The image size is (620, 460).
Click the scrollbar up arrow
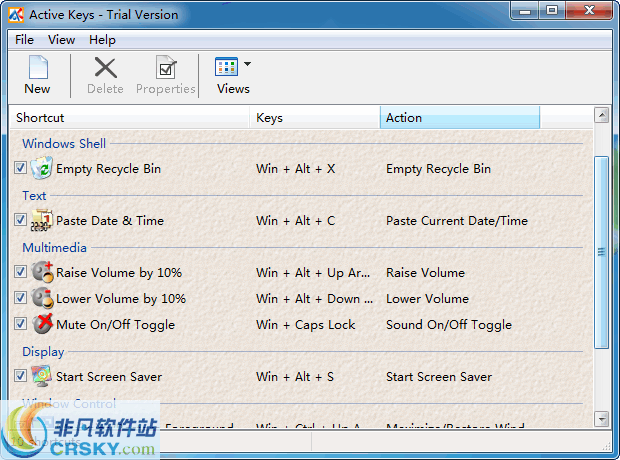tap(602, 115)
